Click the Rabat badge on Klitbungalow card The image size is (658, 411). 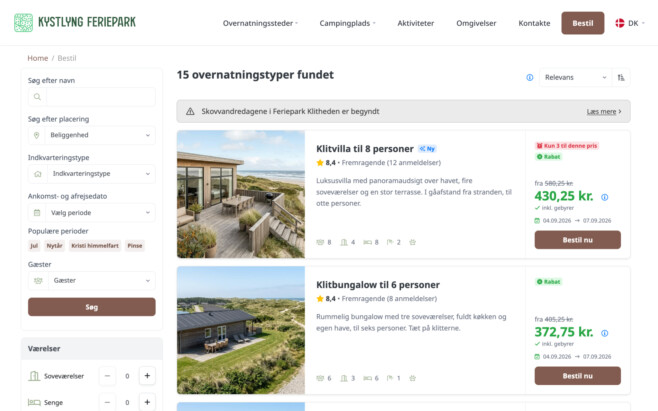pyautogui.click(x=548, y=282)
